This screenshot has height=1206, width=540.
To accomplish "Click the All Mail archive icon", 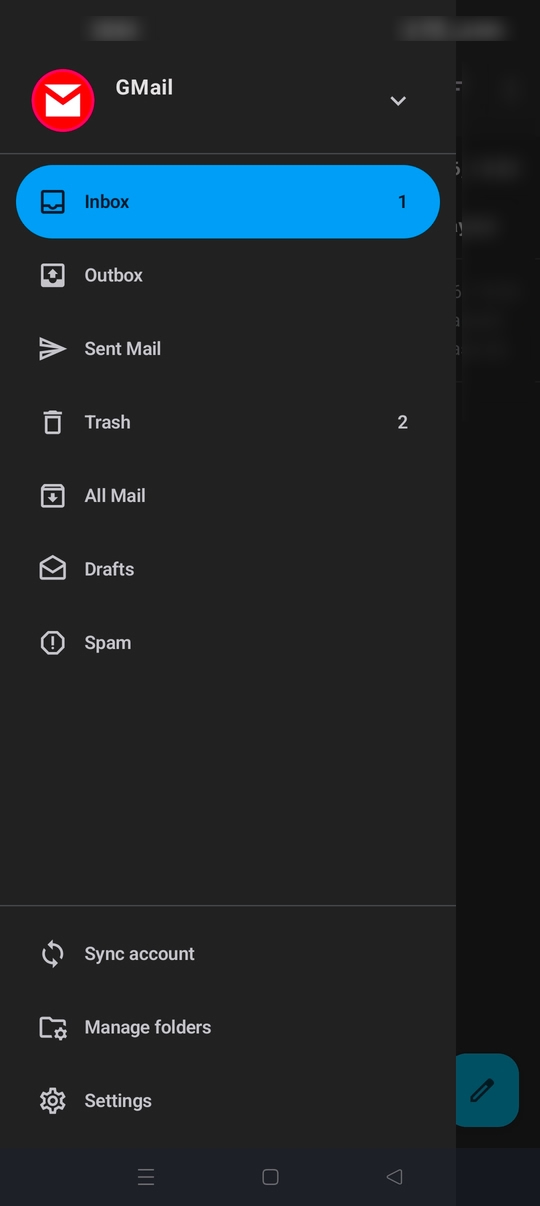I will click(52, 496).
